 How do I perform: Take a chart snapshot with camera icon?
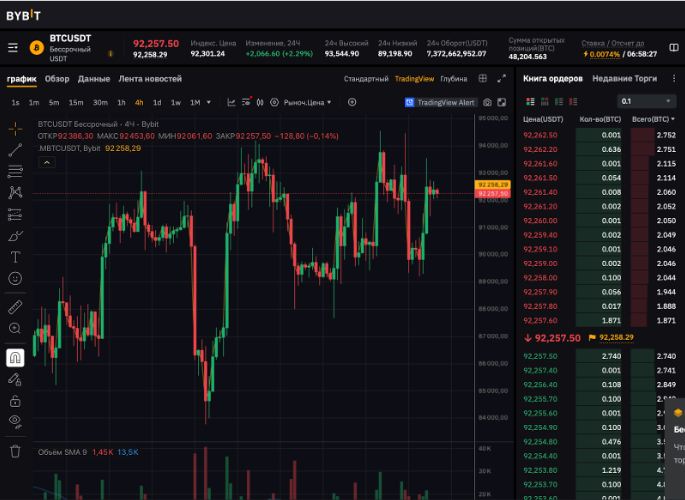click(487, 102)
